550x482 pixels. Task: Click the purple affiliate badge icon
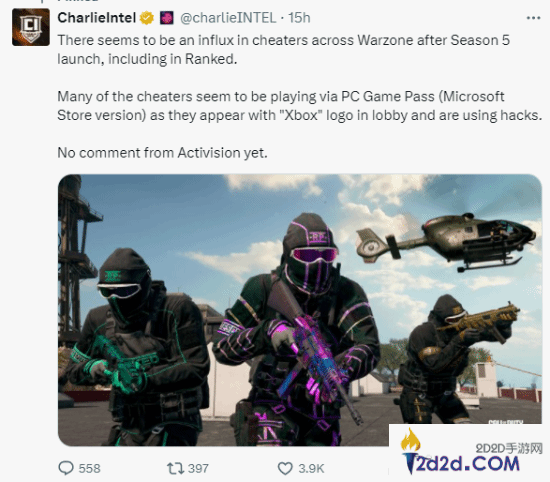tap(167, 18)
